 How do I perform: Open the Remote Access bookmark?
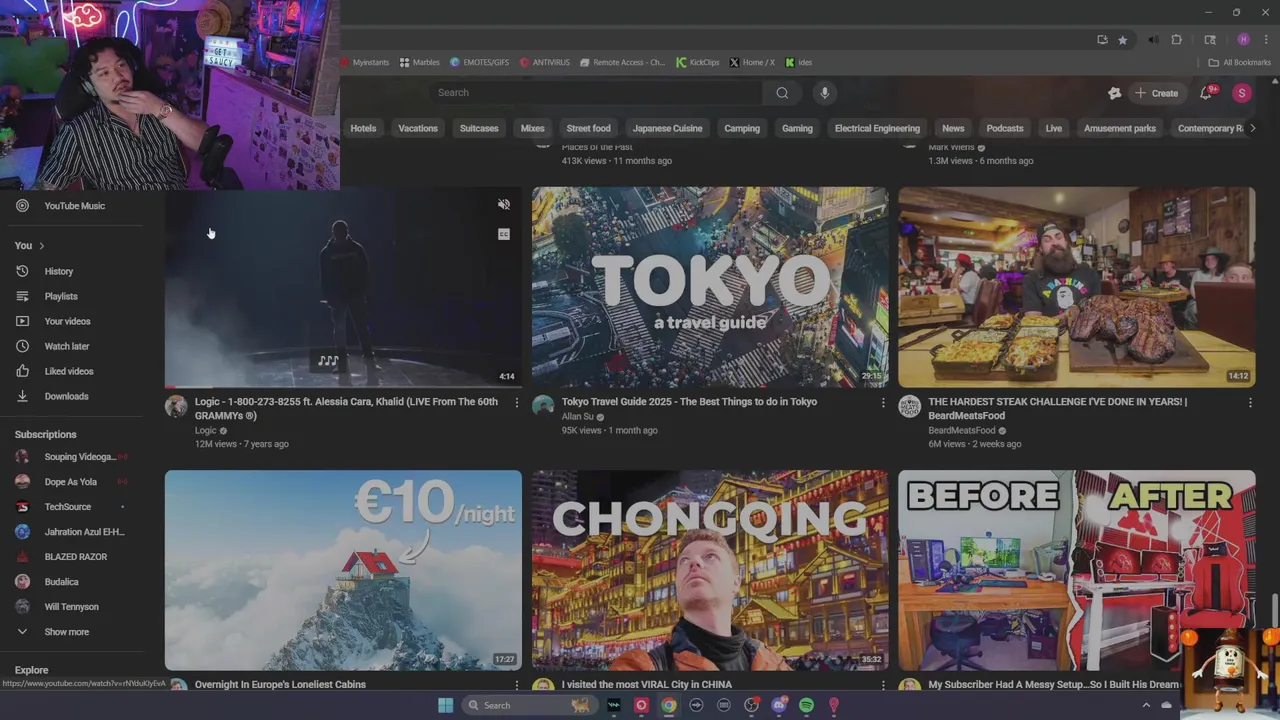click(x=622, y=62)
